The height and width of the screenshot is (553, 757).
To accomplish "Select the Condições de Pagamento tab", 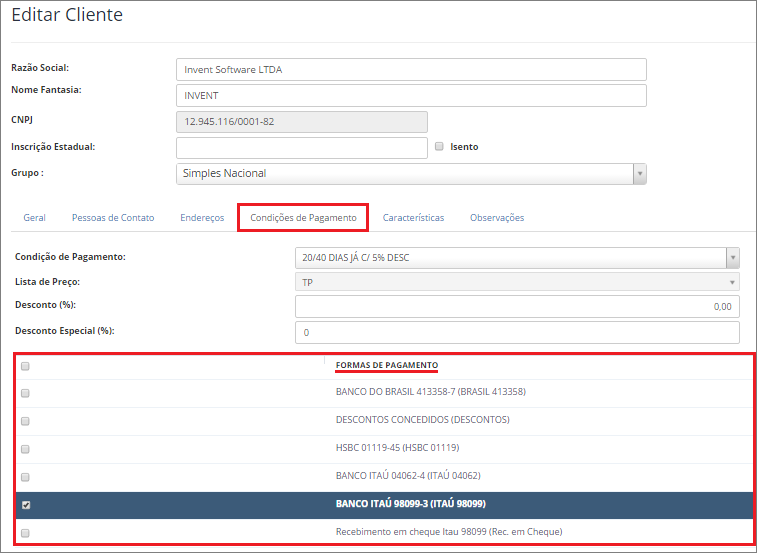I will click(x=303, y=218).
